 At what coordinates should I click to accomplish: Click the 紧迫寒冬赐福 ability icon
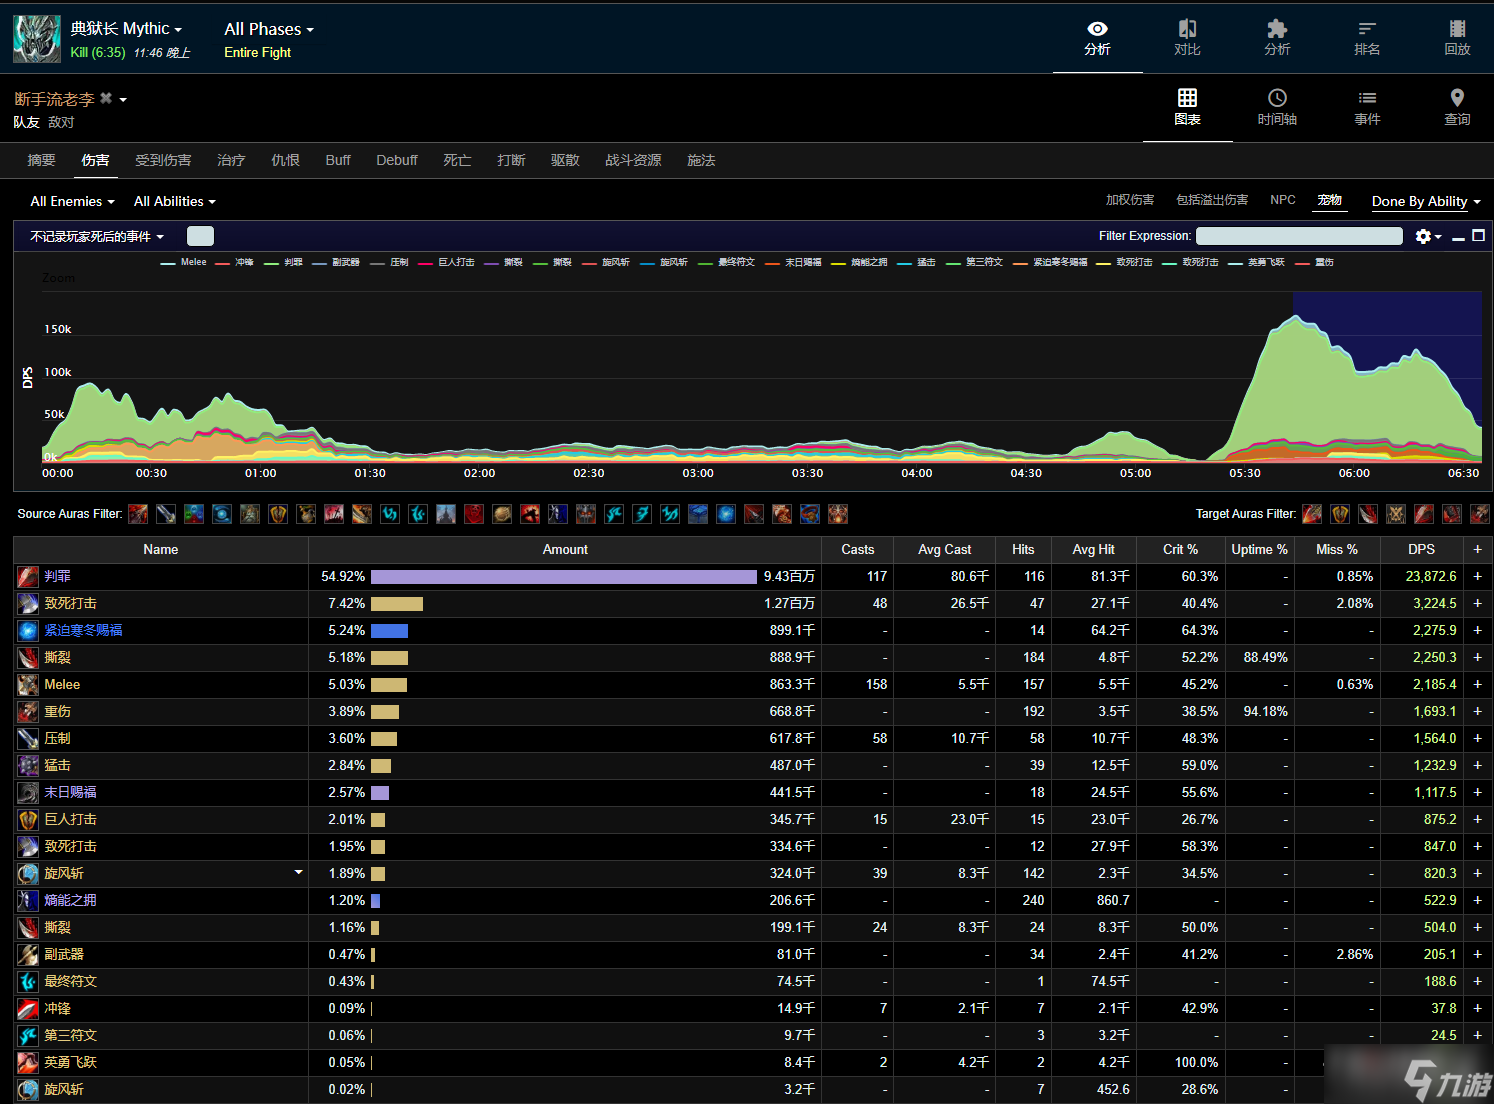(28, 631)
